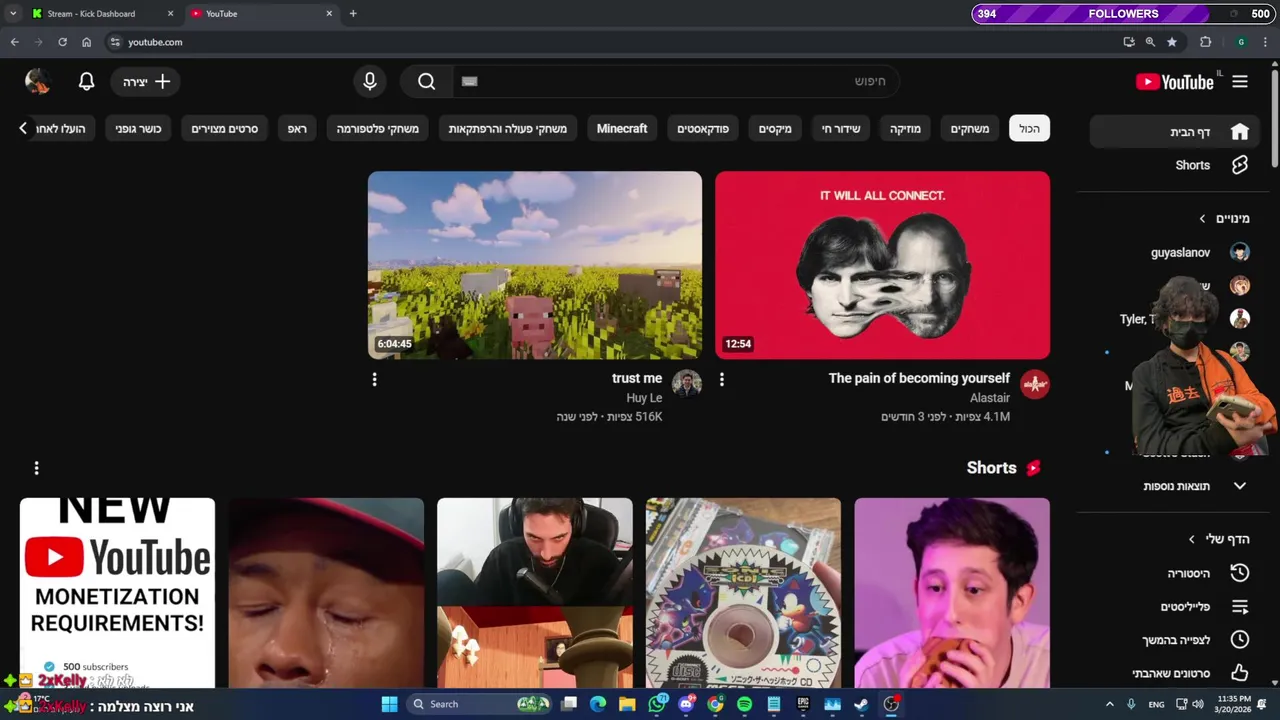Reload the YouTube page
Viewport: 1280px width, 720px height.
[62, 42]
